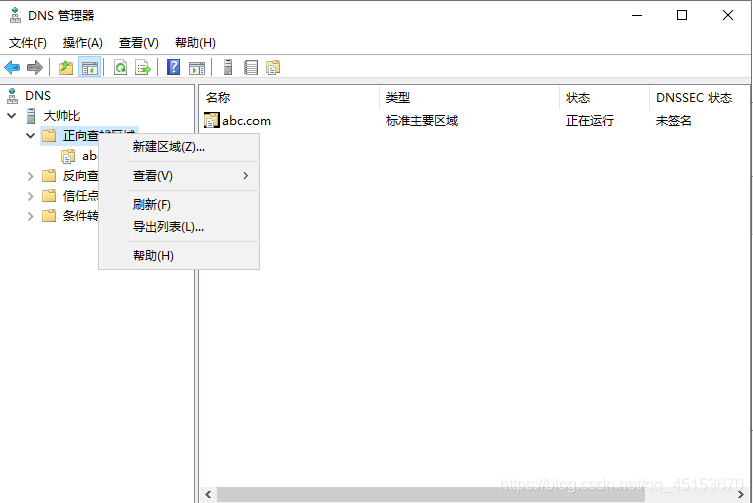Select the abc.com row name
This screenshot has width=753, height=503.
[246, 121]
